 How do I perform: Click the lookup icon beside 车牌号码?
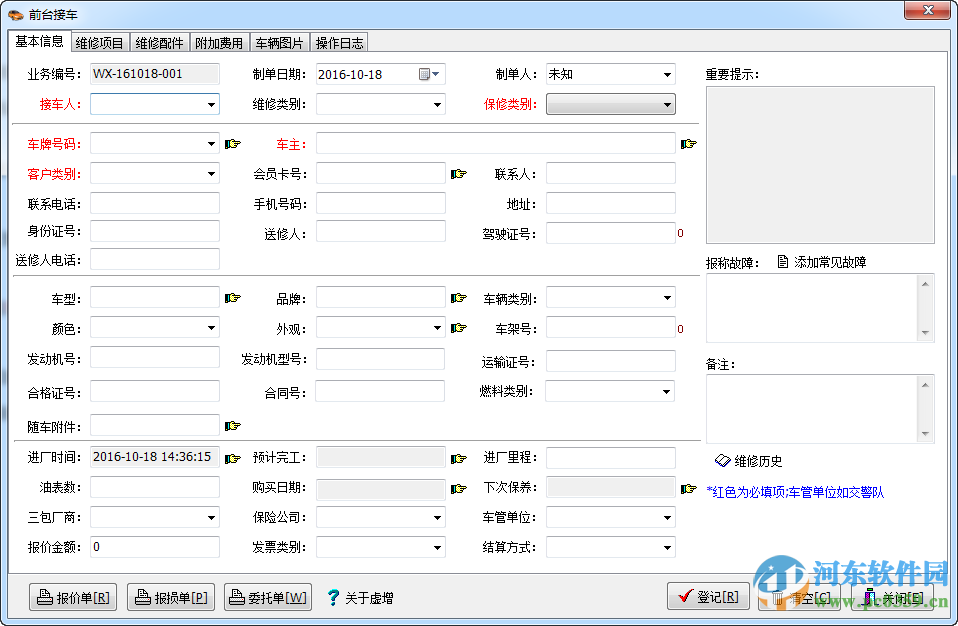point(232,143)
